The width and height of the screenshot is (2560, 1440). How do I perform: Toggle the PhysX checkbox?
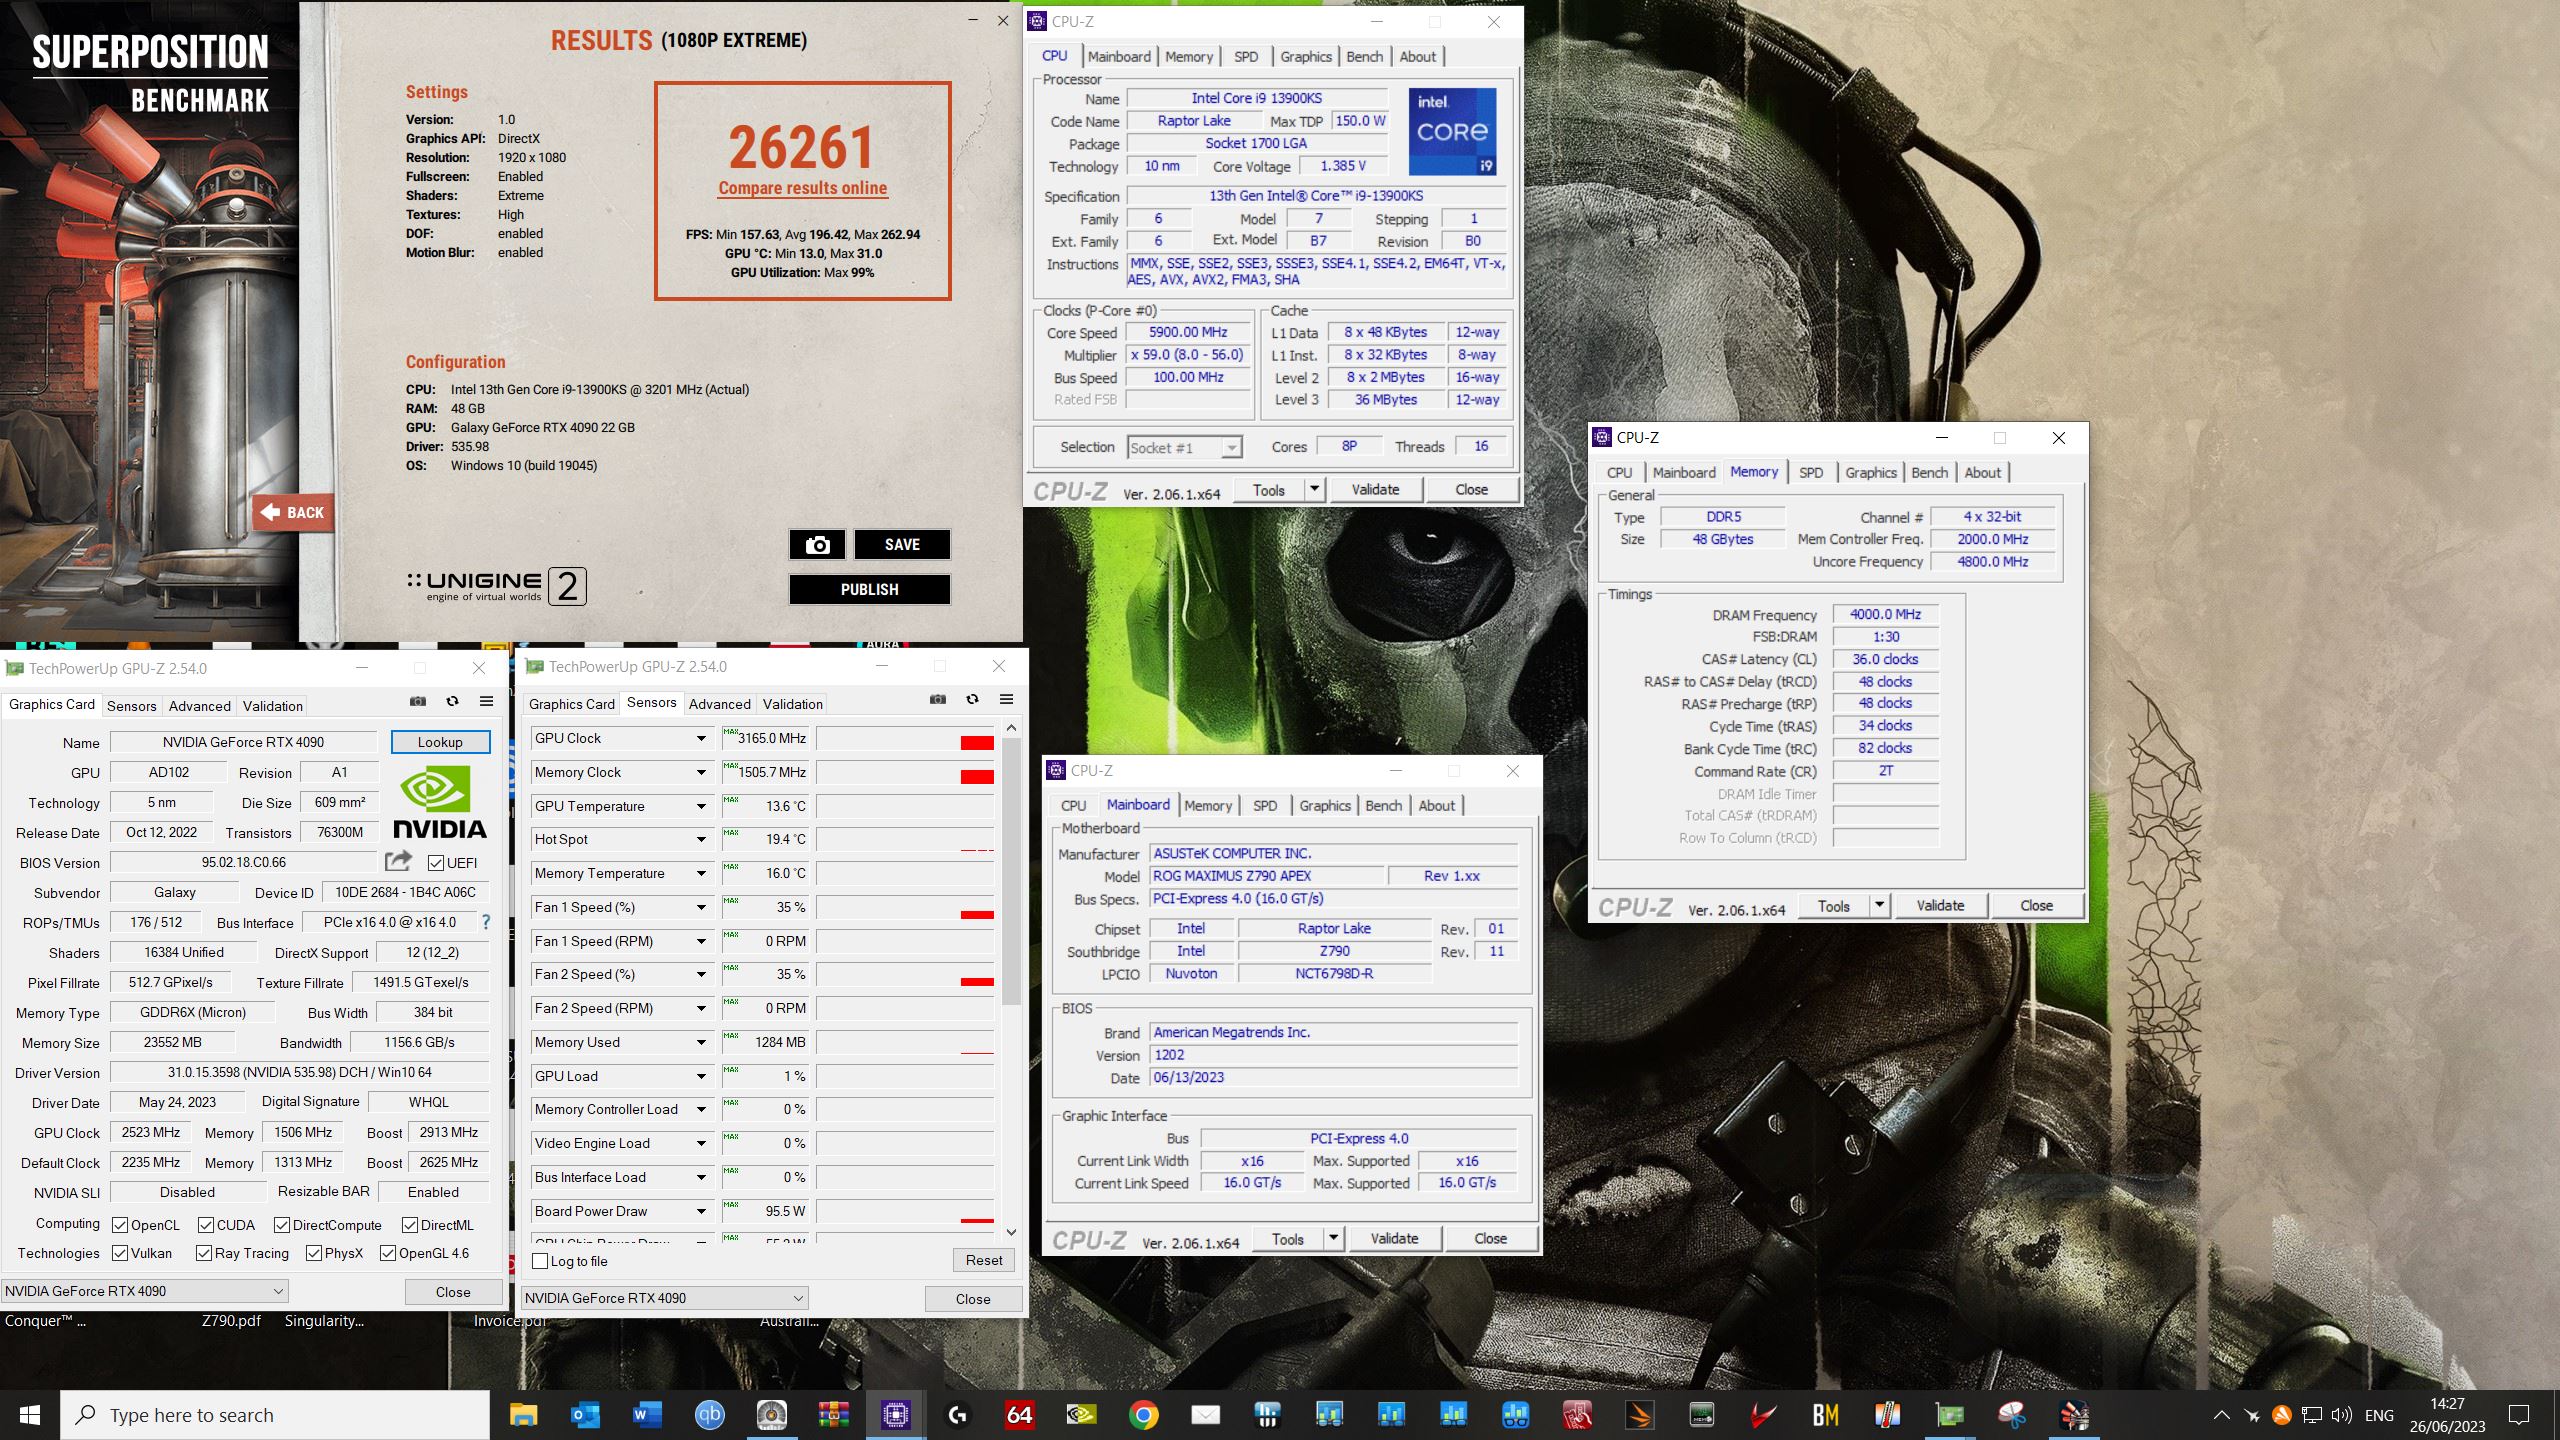[x=314, y=1253]
